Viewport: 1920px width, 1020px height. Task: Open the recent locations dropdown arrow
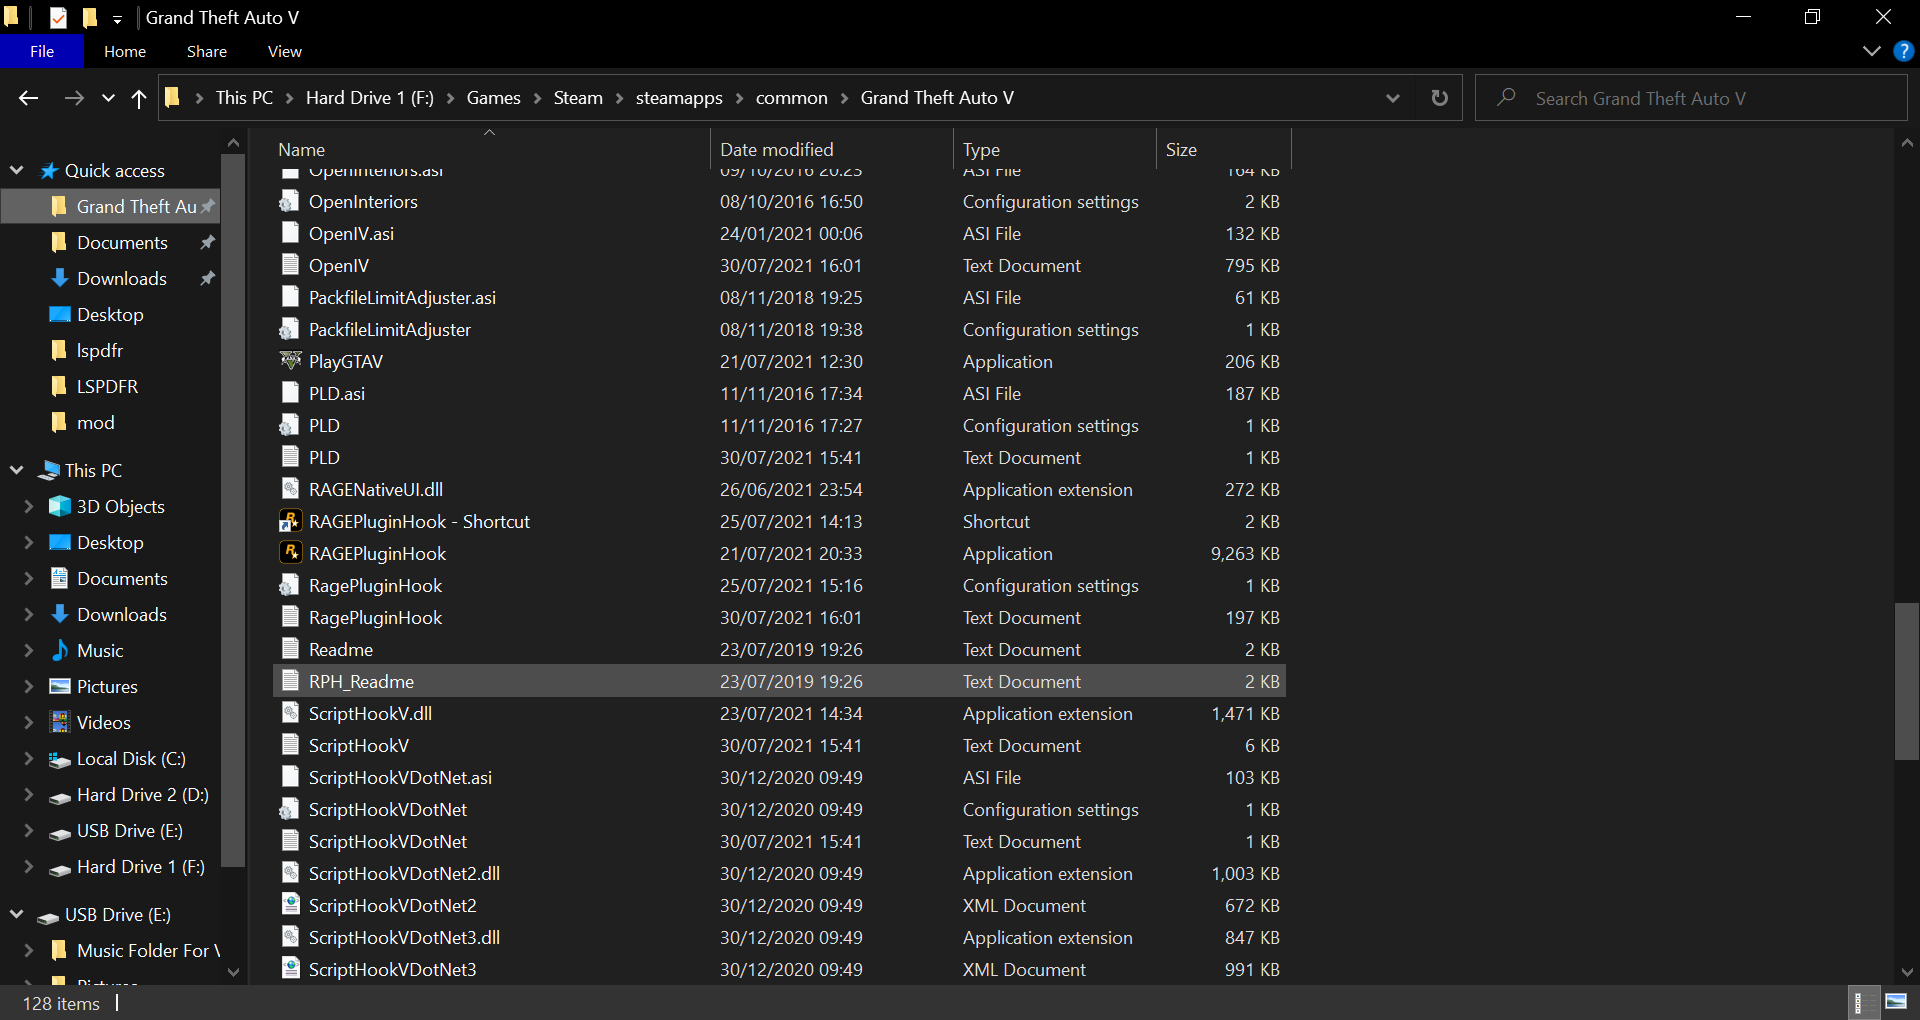[x=108, y=98]
